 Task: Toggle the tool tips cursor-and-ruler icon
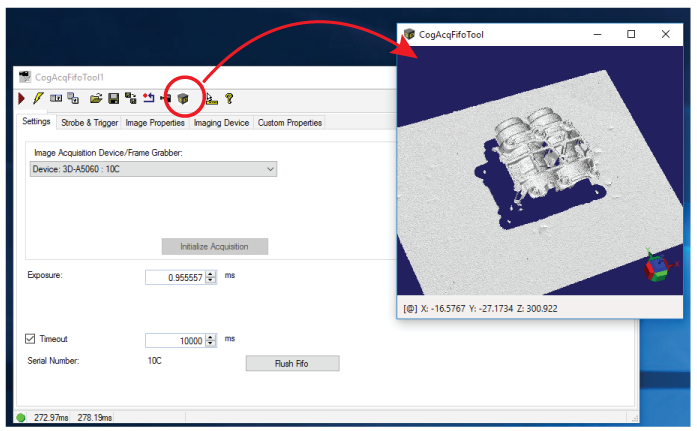(212, 99)
